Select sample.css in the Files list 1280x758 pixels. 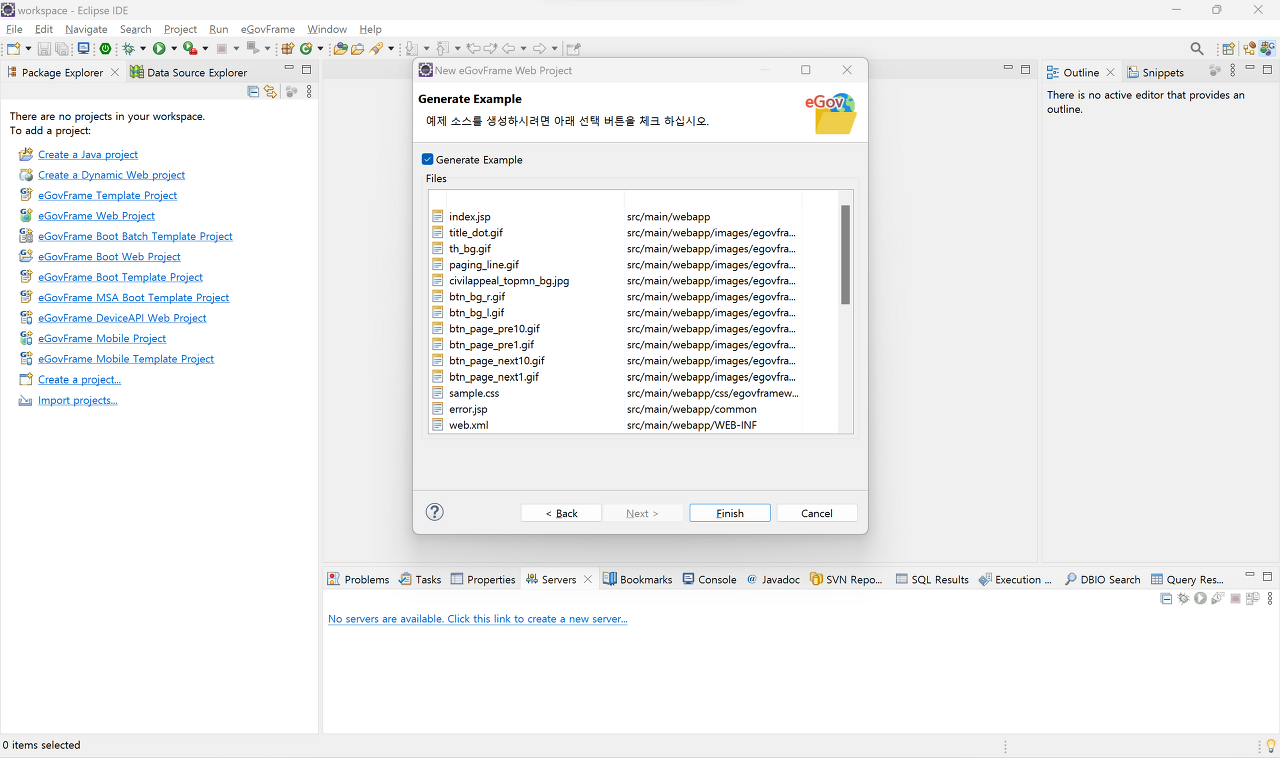(474, 393)
